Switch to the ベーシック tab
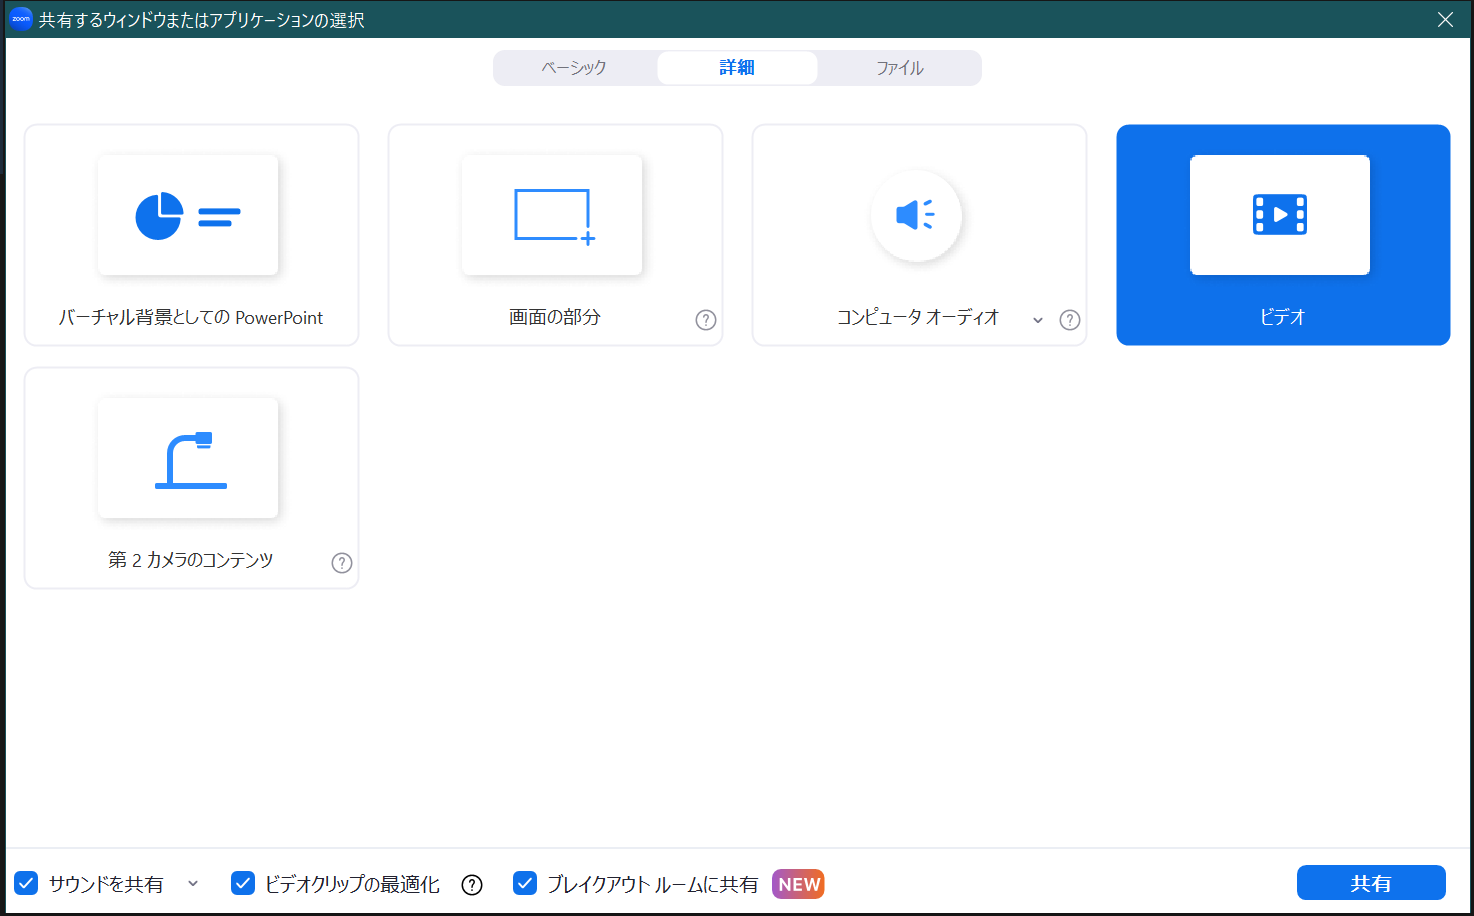The height and width of the screenshot is (916, 1474). click(575, 68)
